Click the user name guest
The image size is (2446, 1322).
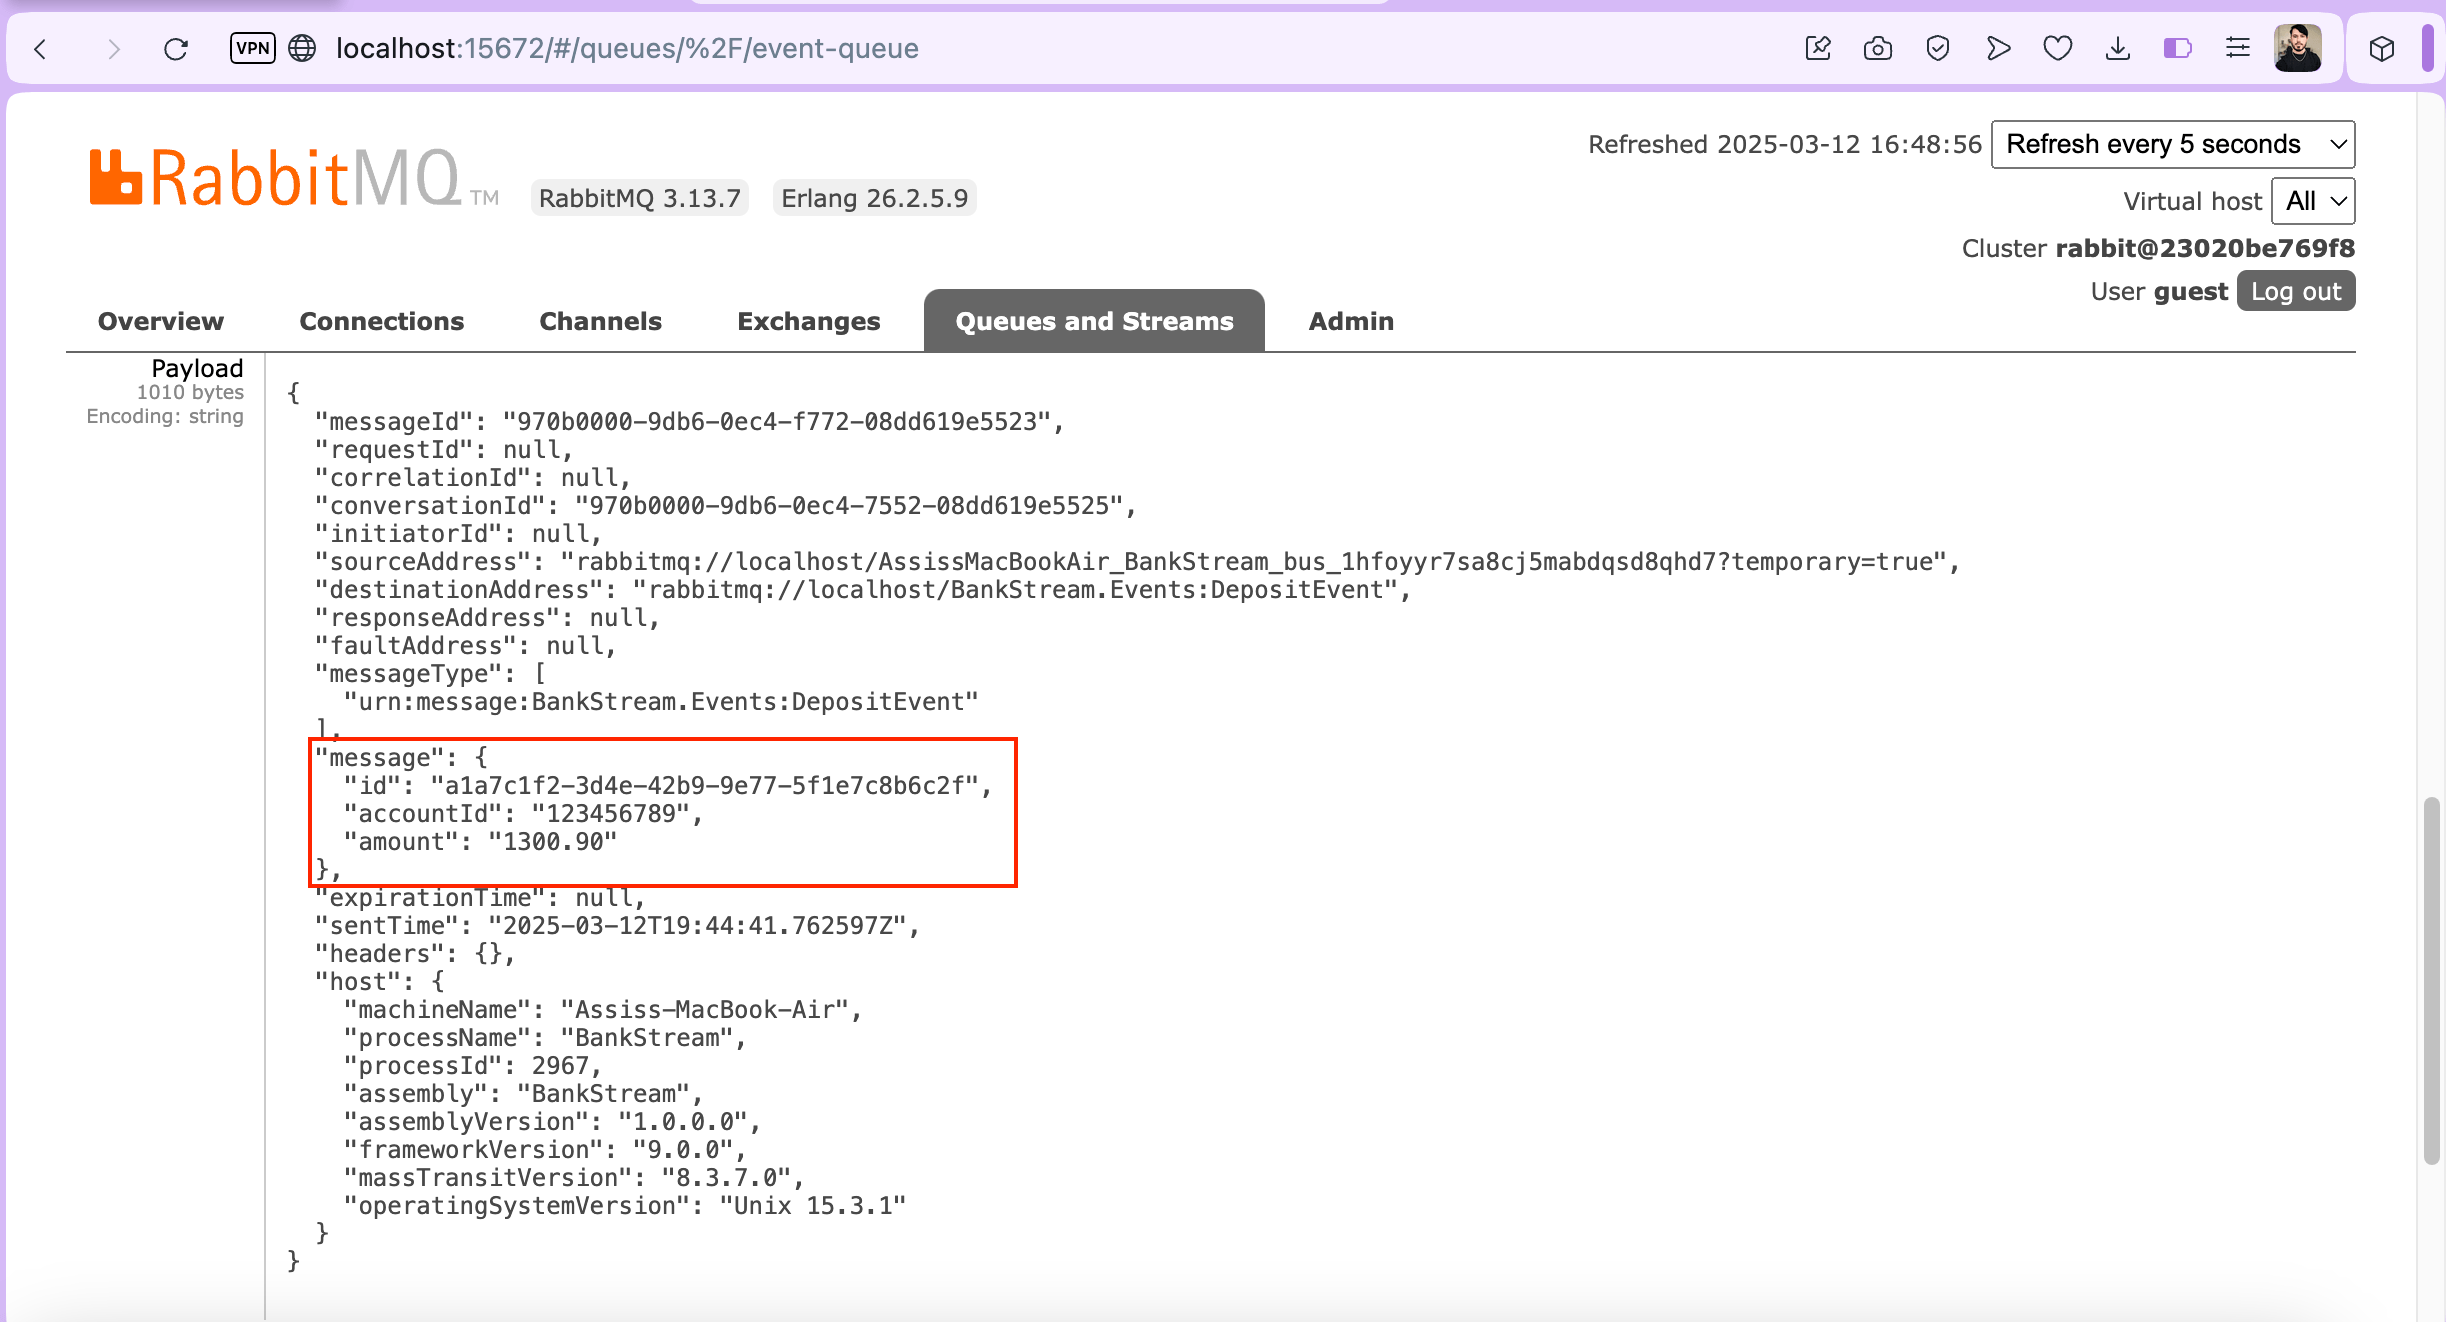click(2191, 291)
